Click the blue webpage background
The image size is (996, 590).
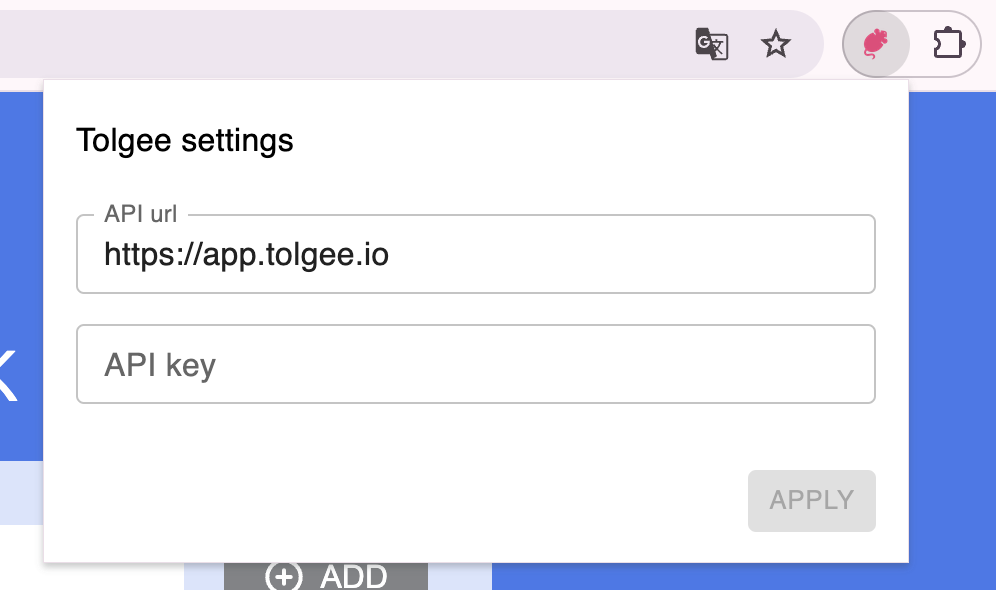tap(960, 300)
